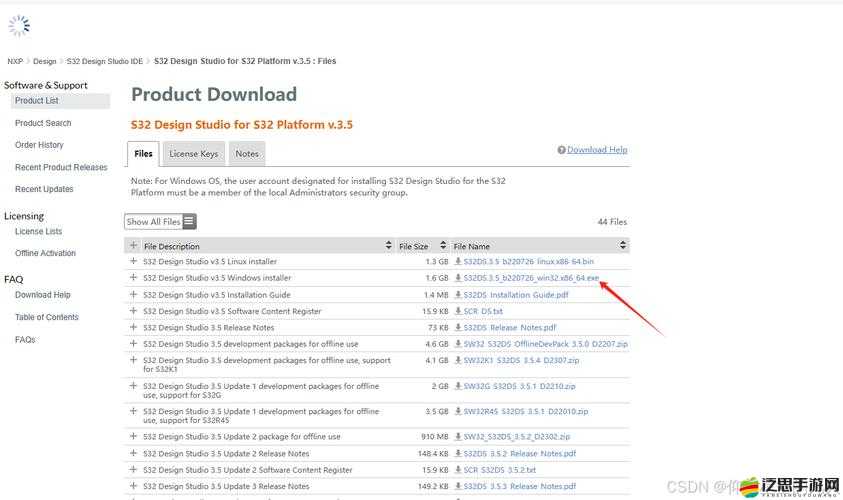Screen dimensions: 843x500
Task: Expand the Update 1 support for S32R45 row
Action: pyautogui.click(x=133, y=411)
